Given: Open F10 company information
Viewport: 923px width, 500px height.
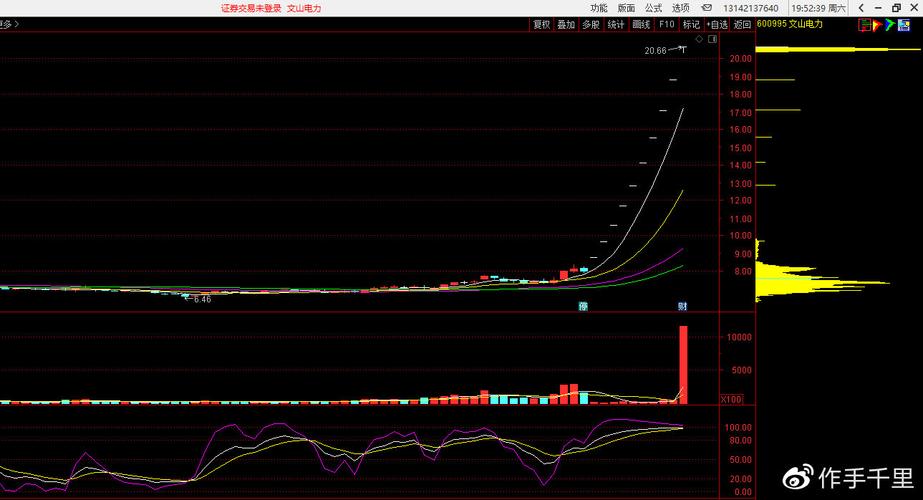Looking at the screenshot, I should tap(666, 24).
